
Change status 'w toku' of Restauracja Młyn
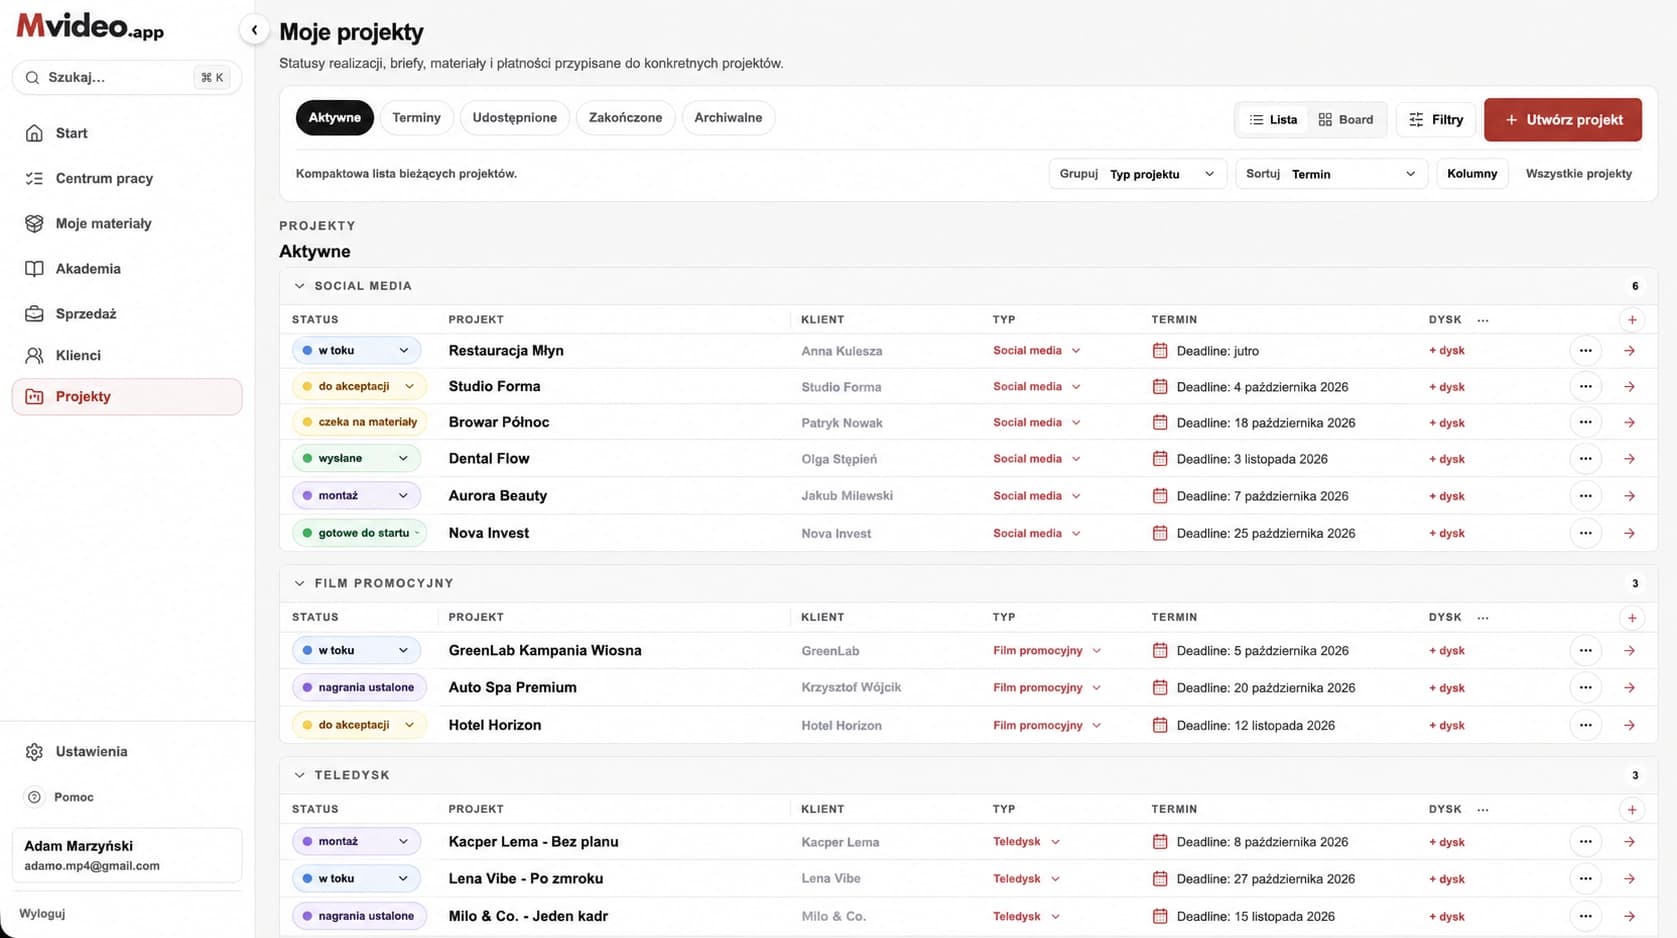[356, 350]
